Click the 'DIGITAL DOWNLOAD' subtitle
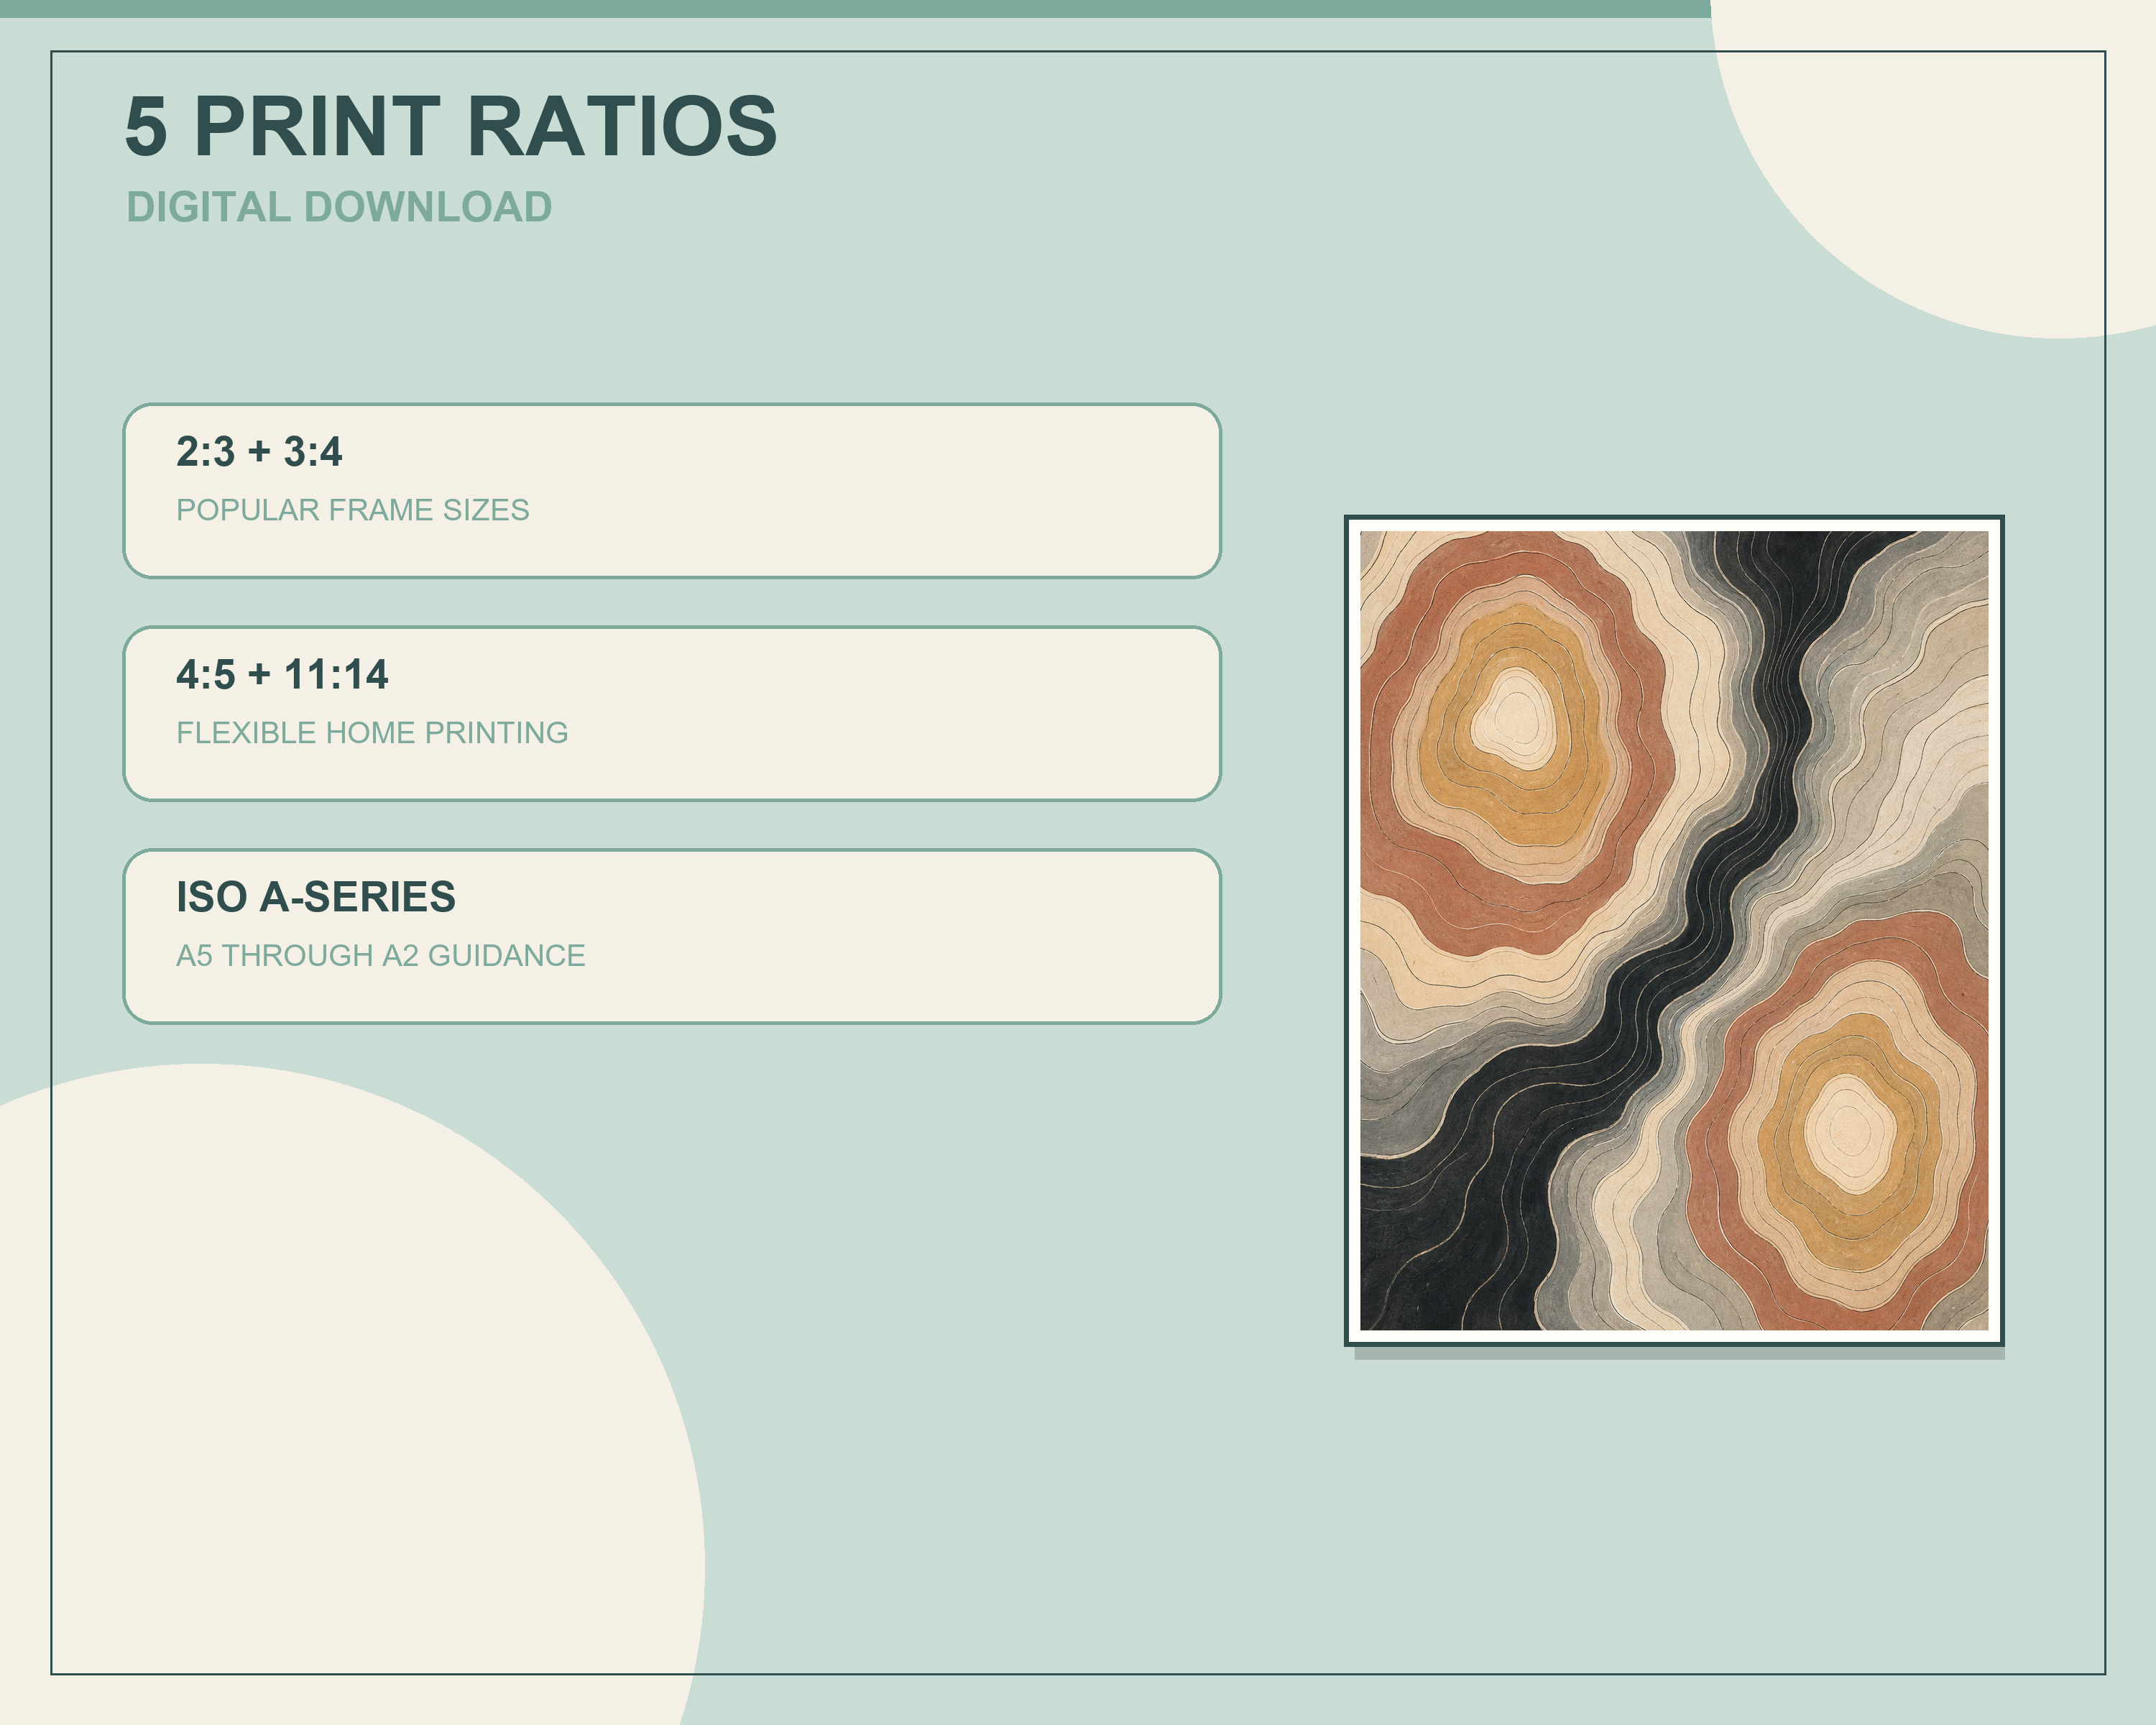This screenshot has height=1725, width=2156. (x=339, y=207)
